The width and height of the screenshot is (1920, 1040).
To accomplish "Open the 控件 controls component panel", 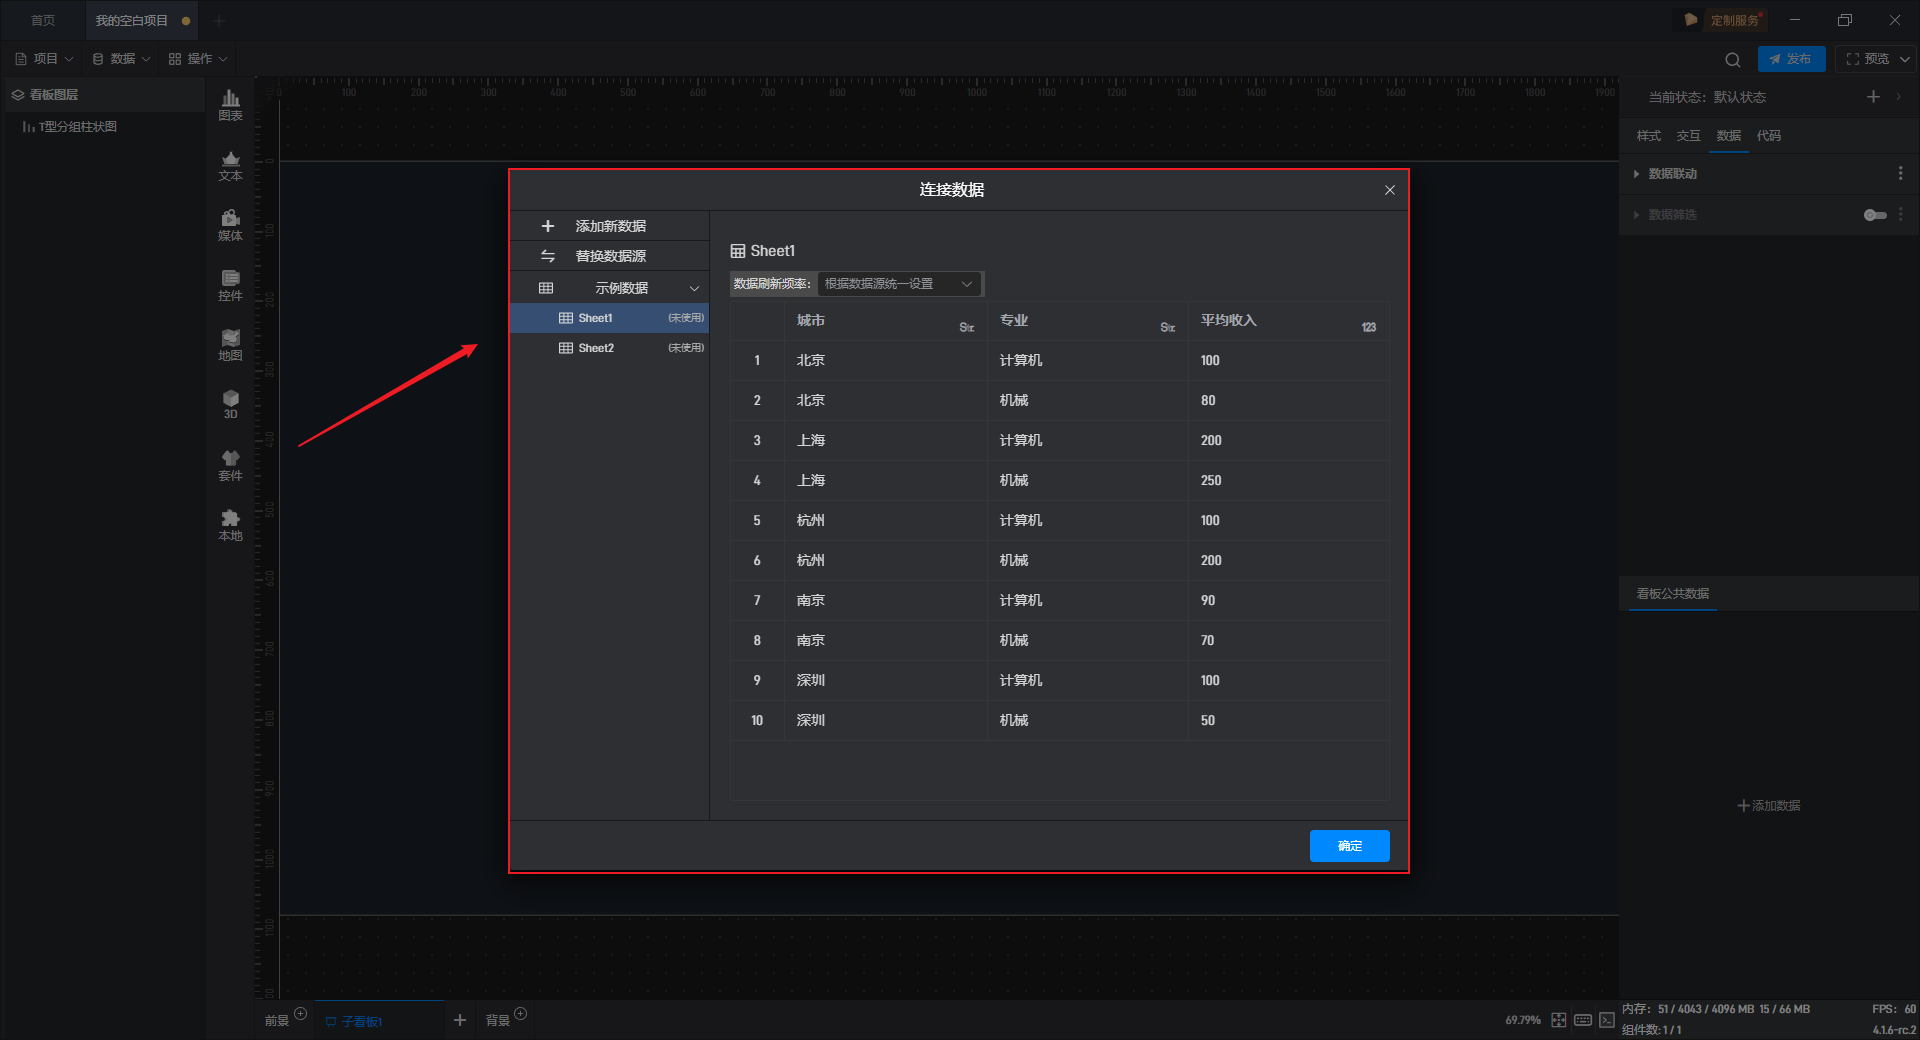I will [x=230, y=285].
